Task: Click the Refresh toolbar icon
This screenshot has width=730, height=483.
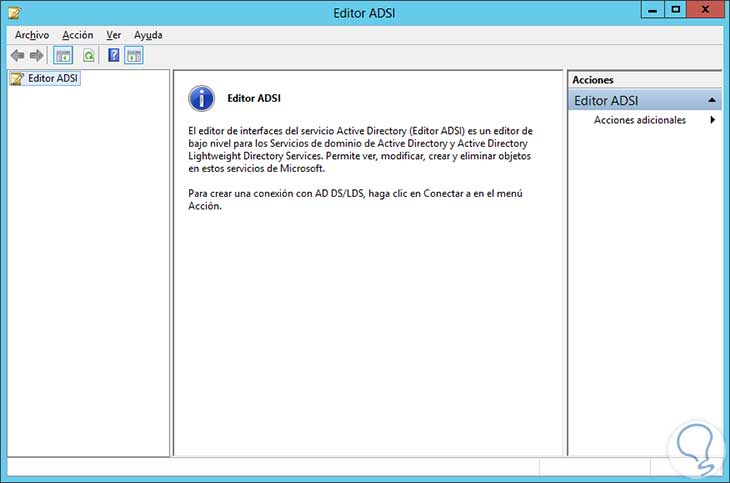Action: point(88,56)
